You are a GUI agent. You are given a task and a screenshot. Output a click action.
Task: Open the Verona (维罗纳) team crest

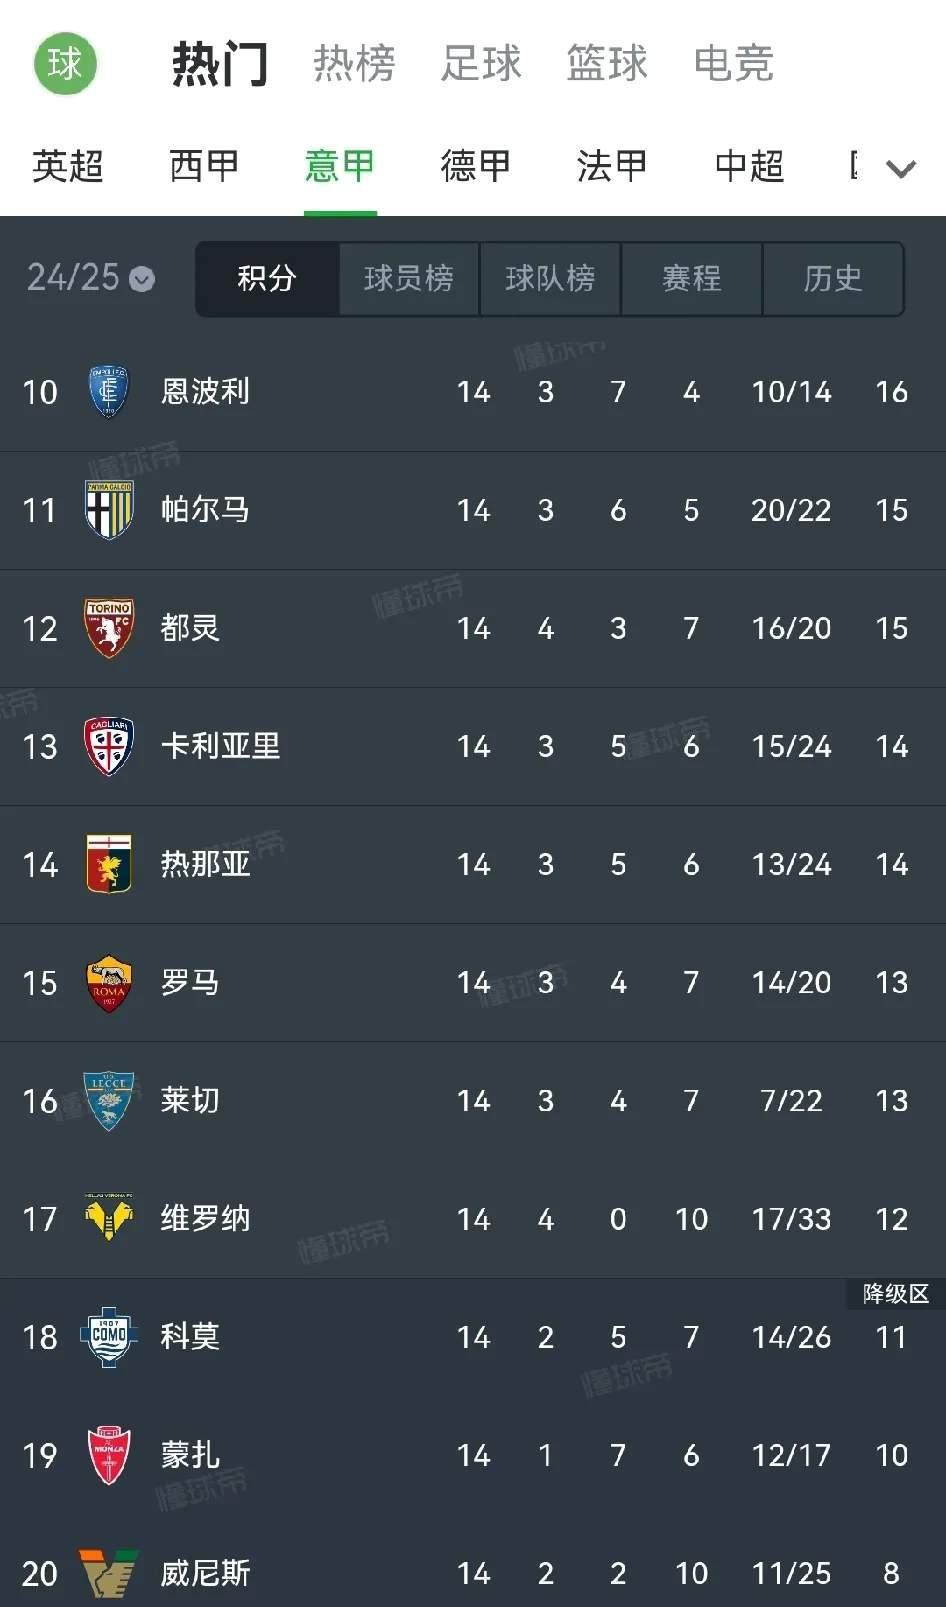[109, 1218]
